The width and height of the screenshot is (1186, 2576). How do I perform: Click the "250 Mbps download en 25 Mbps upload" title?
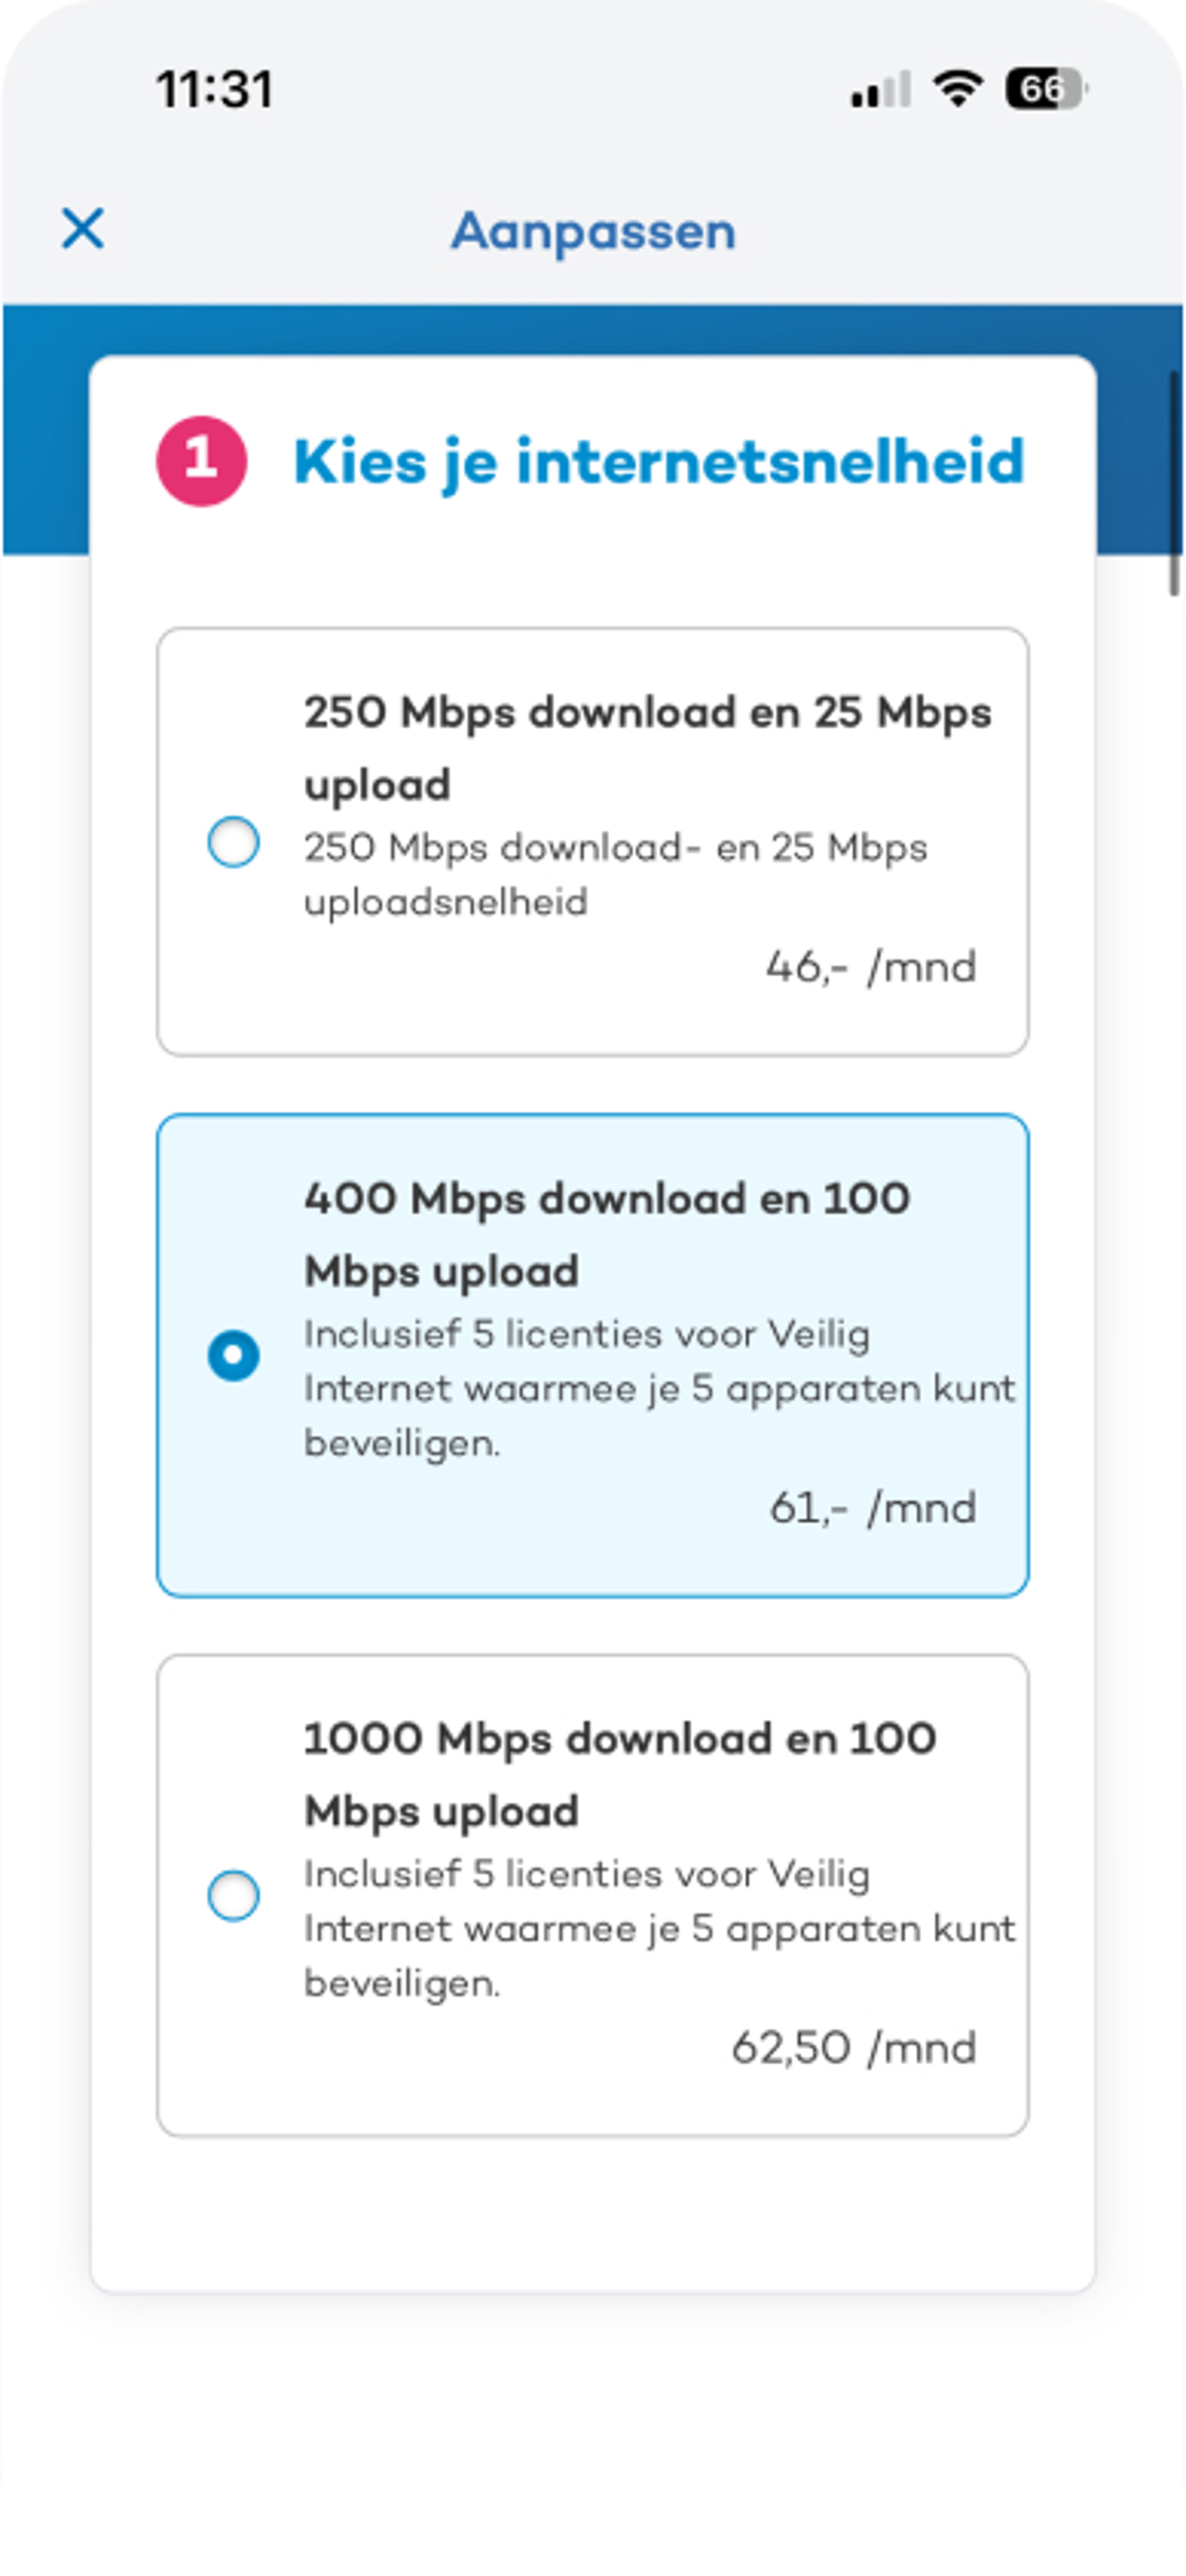[x=647, y=748]
